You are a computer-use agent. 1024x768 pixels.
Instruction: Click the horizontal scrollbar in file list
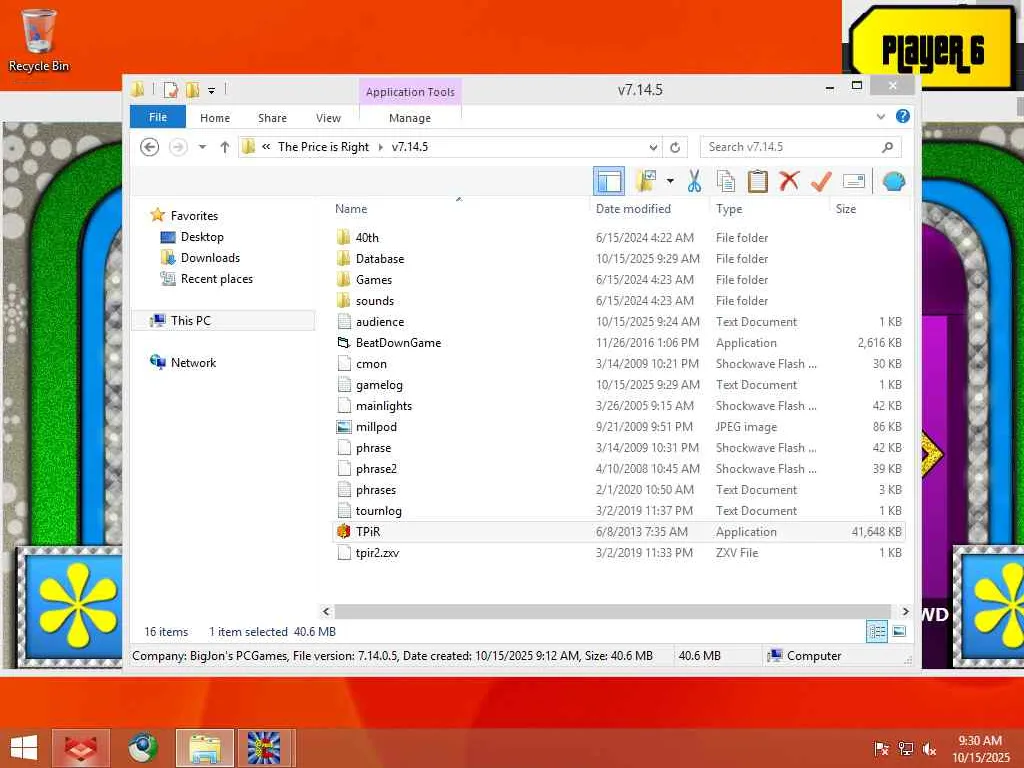(612, 611)
